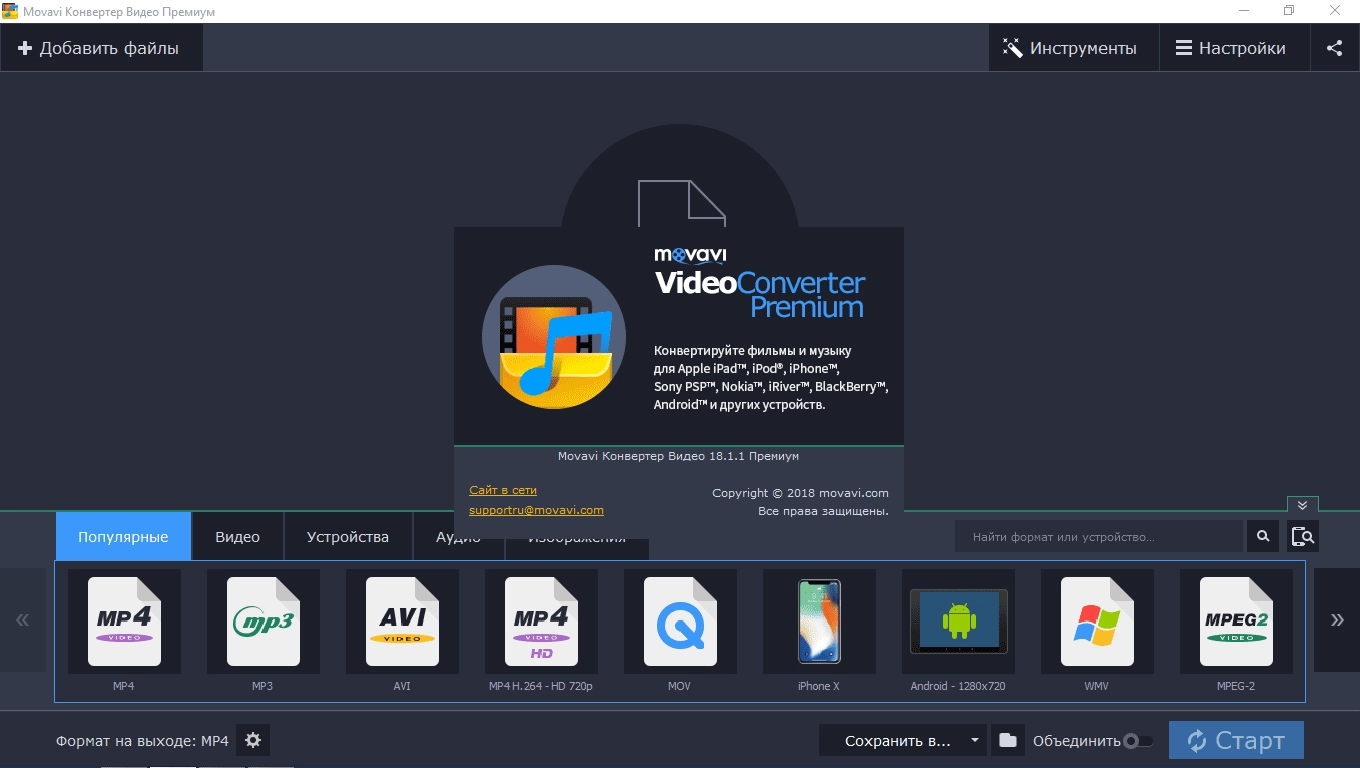Choose the MOV QuickTime format preset
The height and width of the screenshot is (768, 1360).
[x=680, y=621]
